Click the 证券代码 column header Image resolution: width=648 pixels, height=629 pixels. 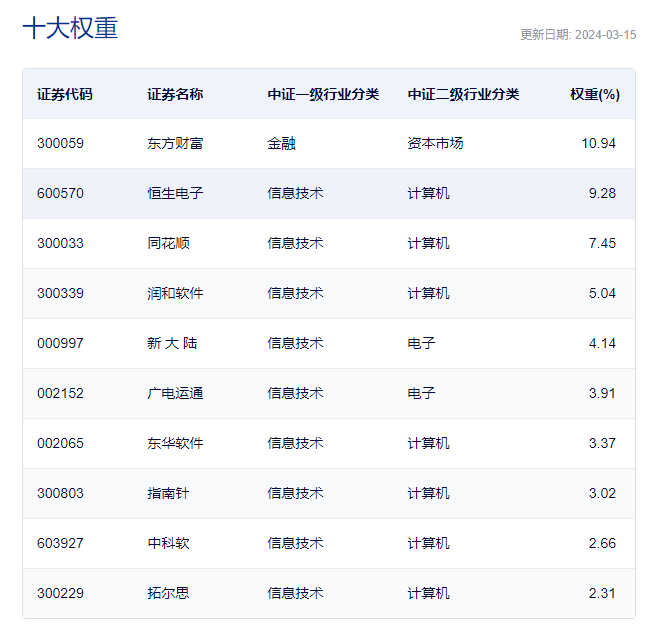(65, 94)
